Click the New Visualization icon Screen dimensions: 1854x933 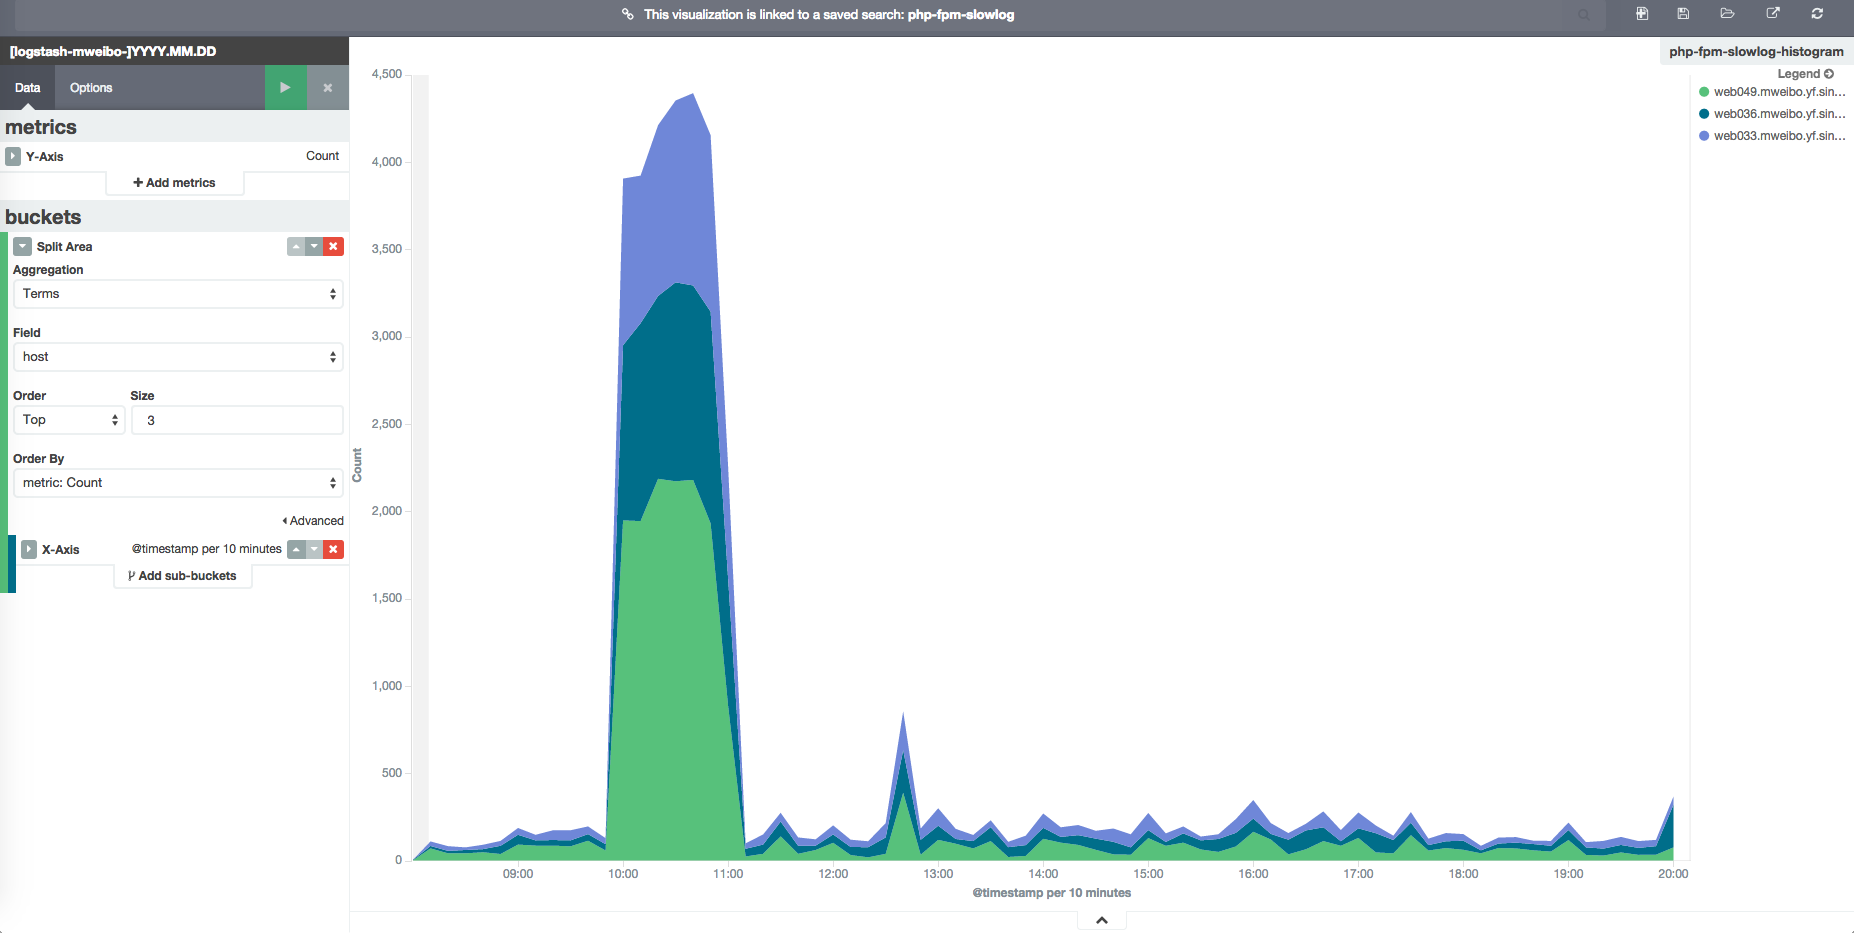(x=1642, y=14)
